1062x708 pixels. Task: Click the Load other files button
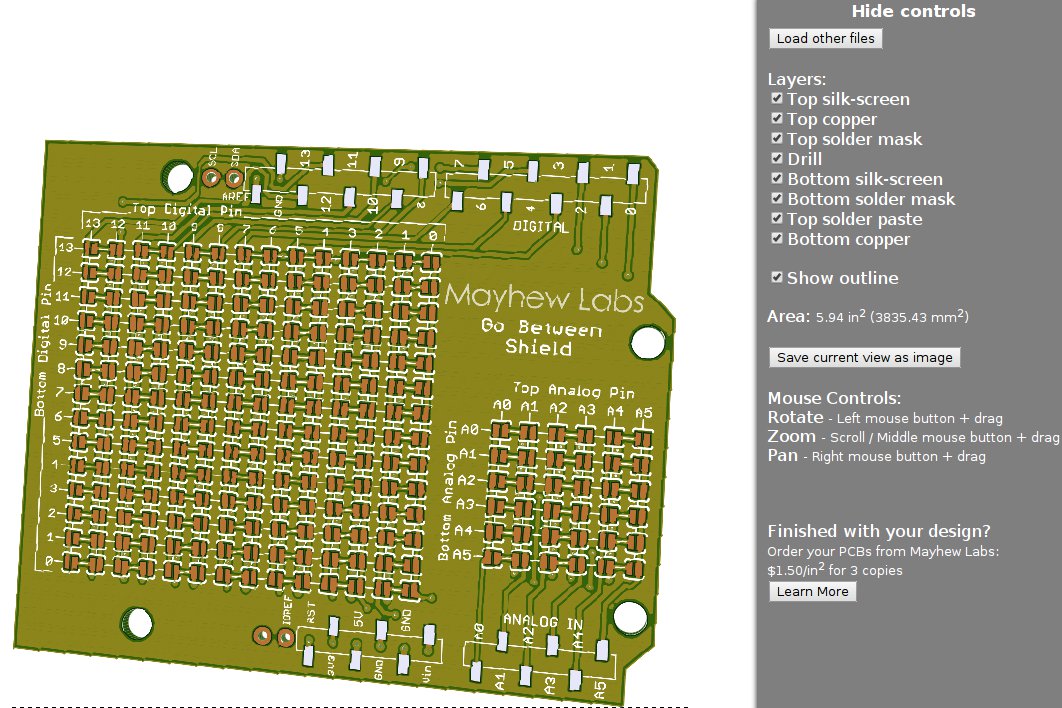[825, 39]
